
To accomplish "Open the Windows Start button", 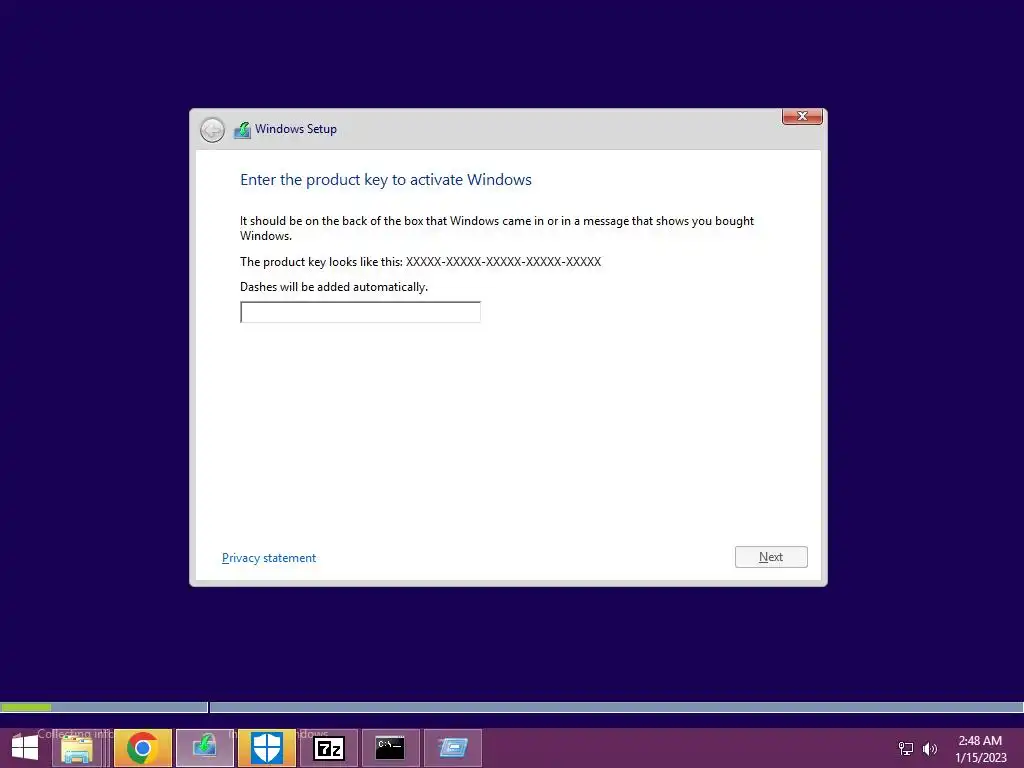I will pyautogui.click(x=25, y=748).
